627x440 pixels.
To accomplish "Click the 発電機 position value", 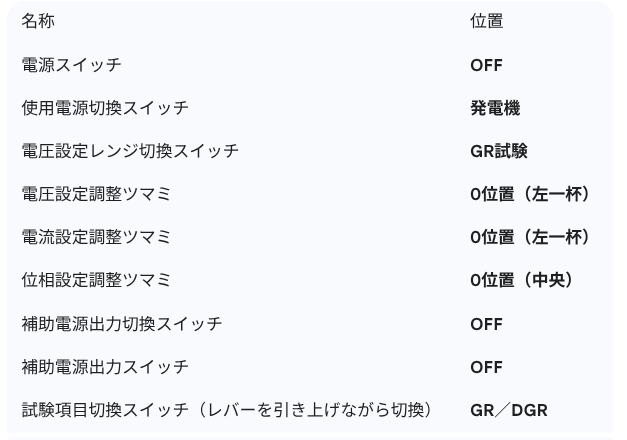I will (x=495, y=108).
